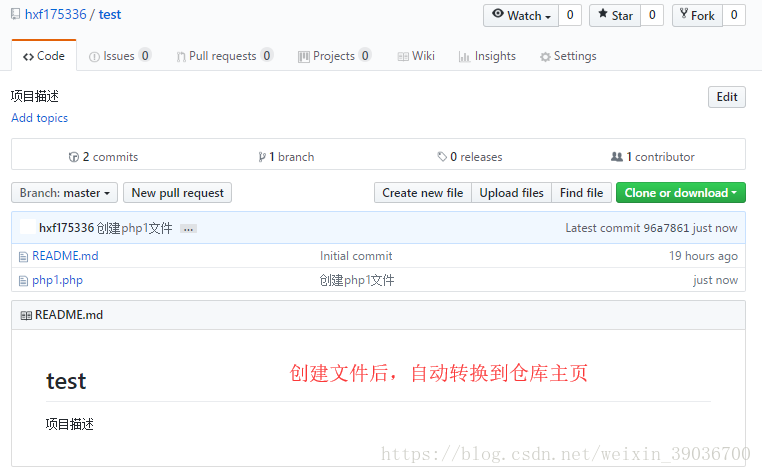
Task: Switch to the Wiki tab
Action: (416, 56)
